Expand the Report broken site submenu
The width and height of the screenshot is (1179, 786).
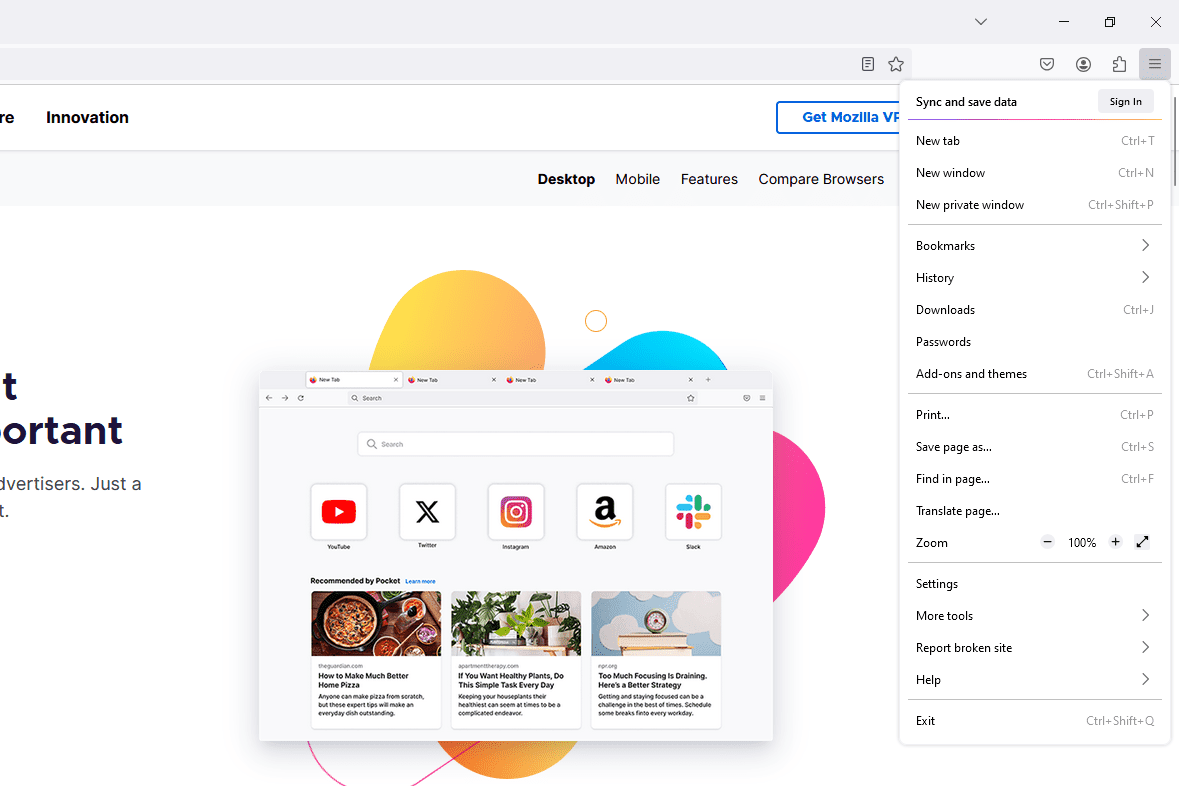tap(1035, 648)
